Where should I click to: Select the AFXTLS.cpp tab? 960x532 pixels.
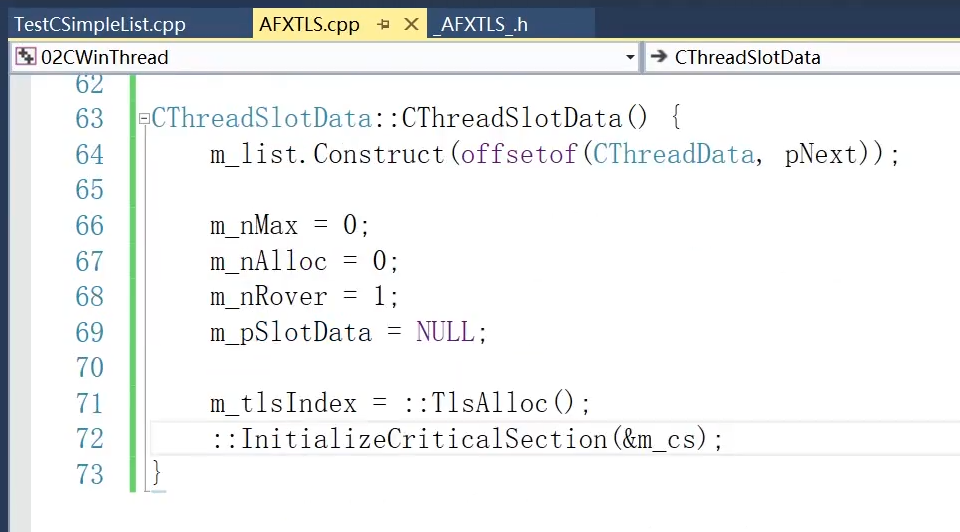309,24
